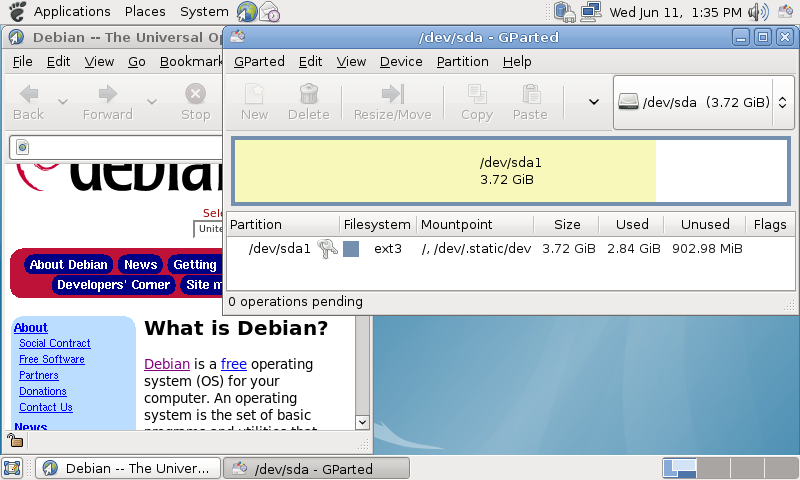Click the hard disk icon in the device selector
Screen dimensions: 800x480
628,102
